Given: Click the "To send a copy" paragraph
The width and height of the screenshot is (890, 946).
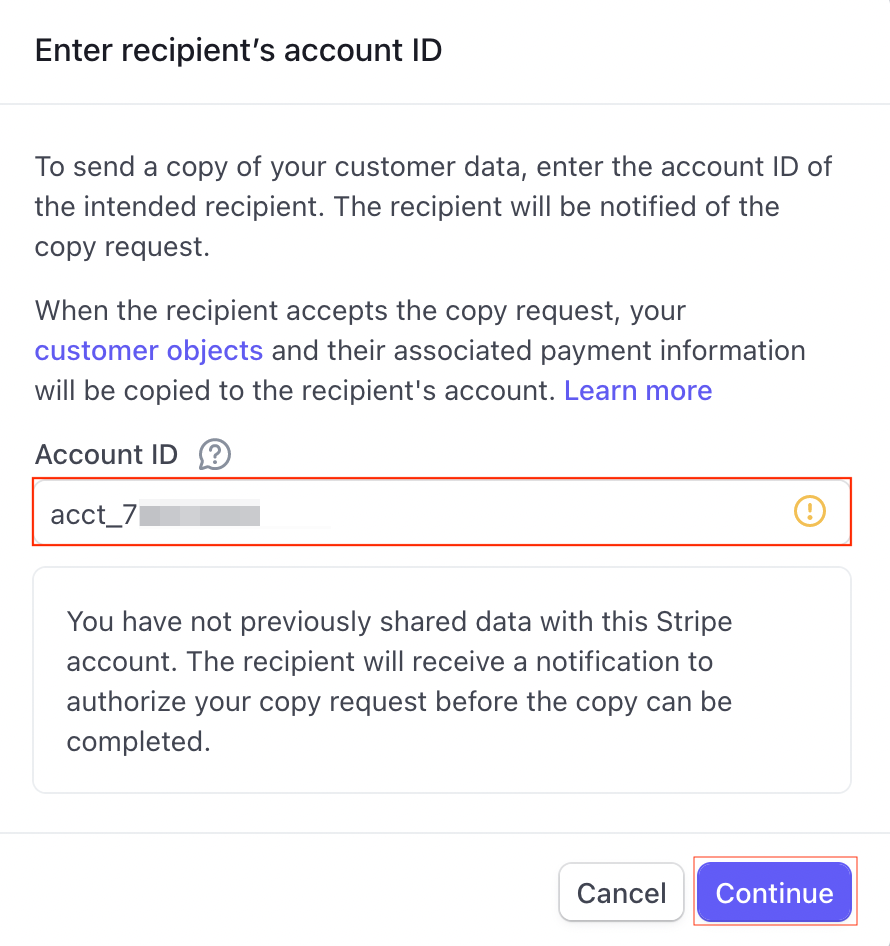Looking at the screenshot, I should pyautogui.click(x=433, y=206).
